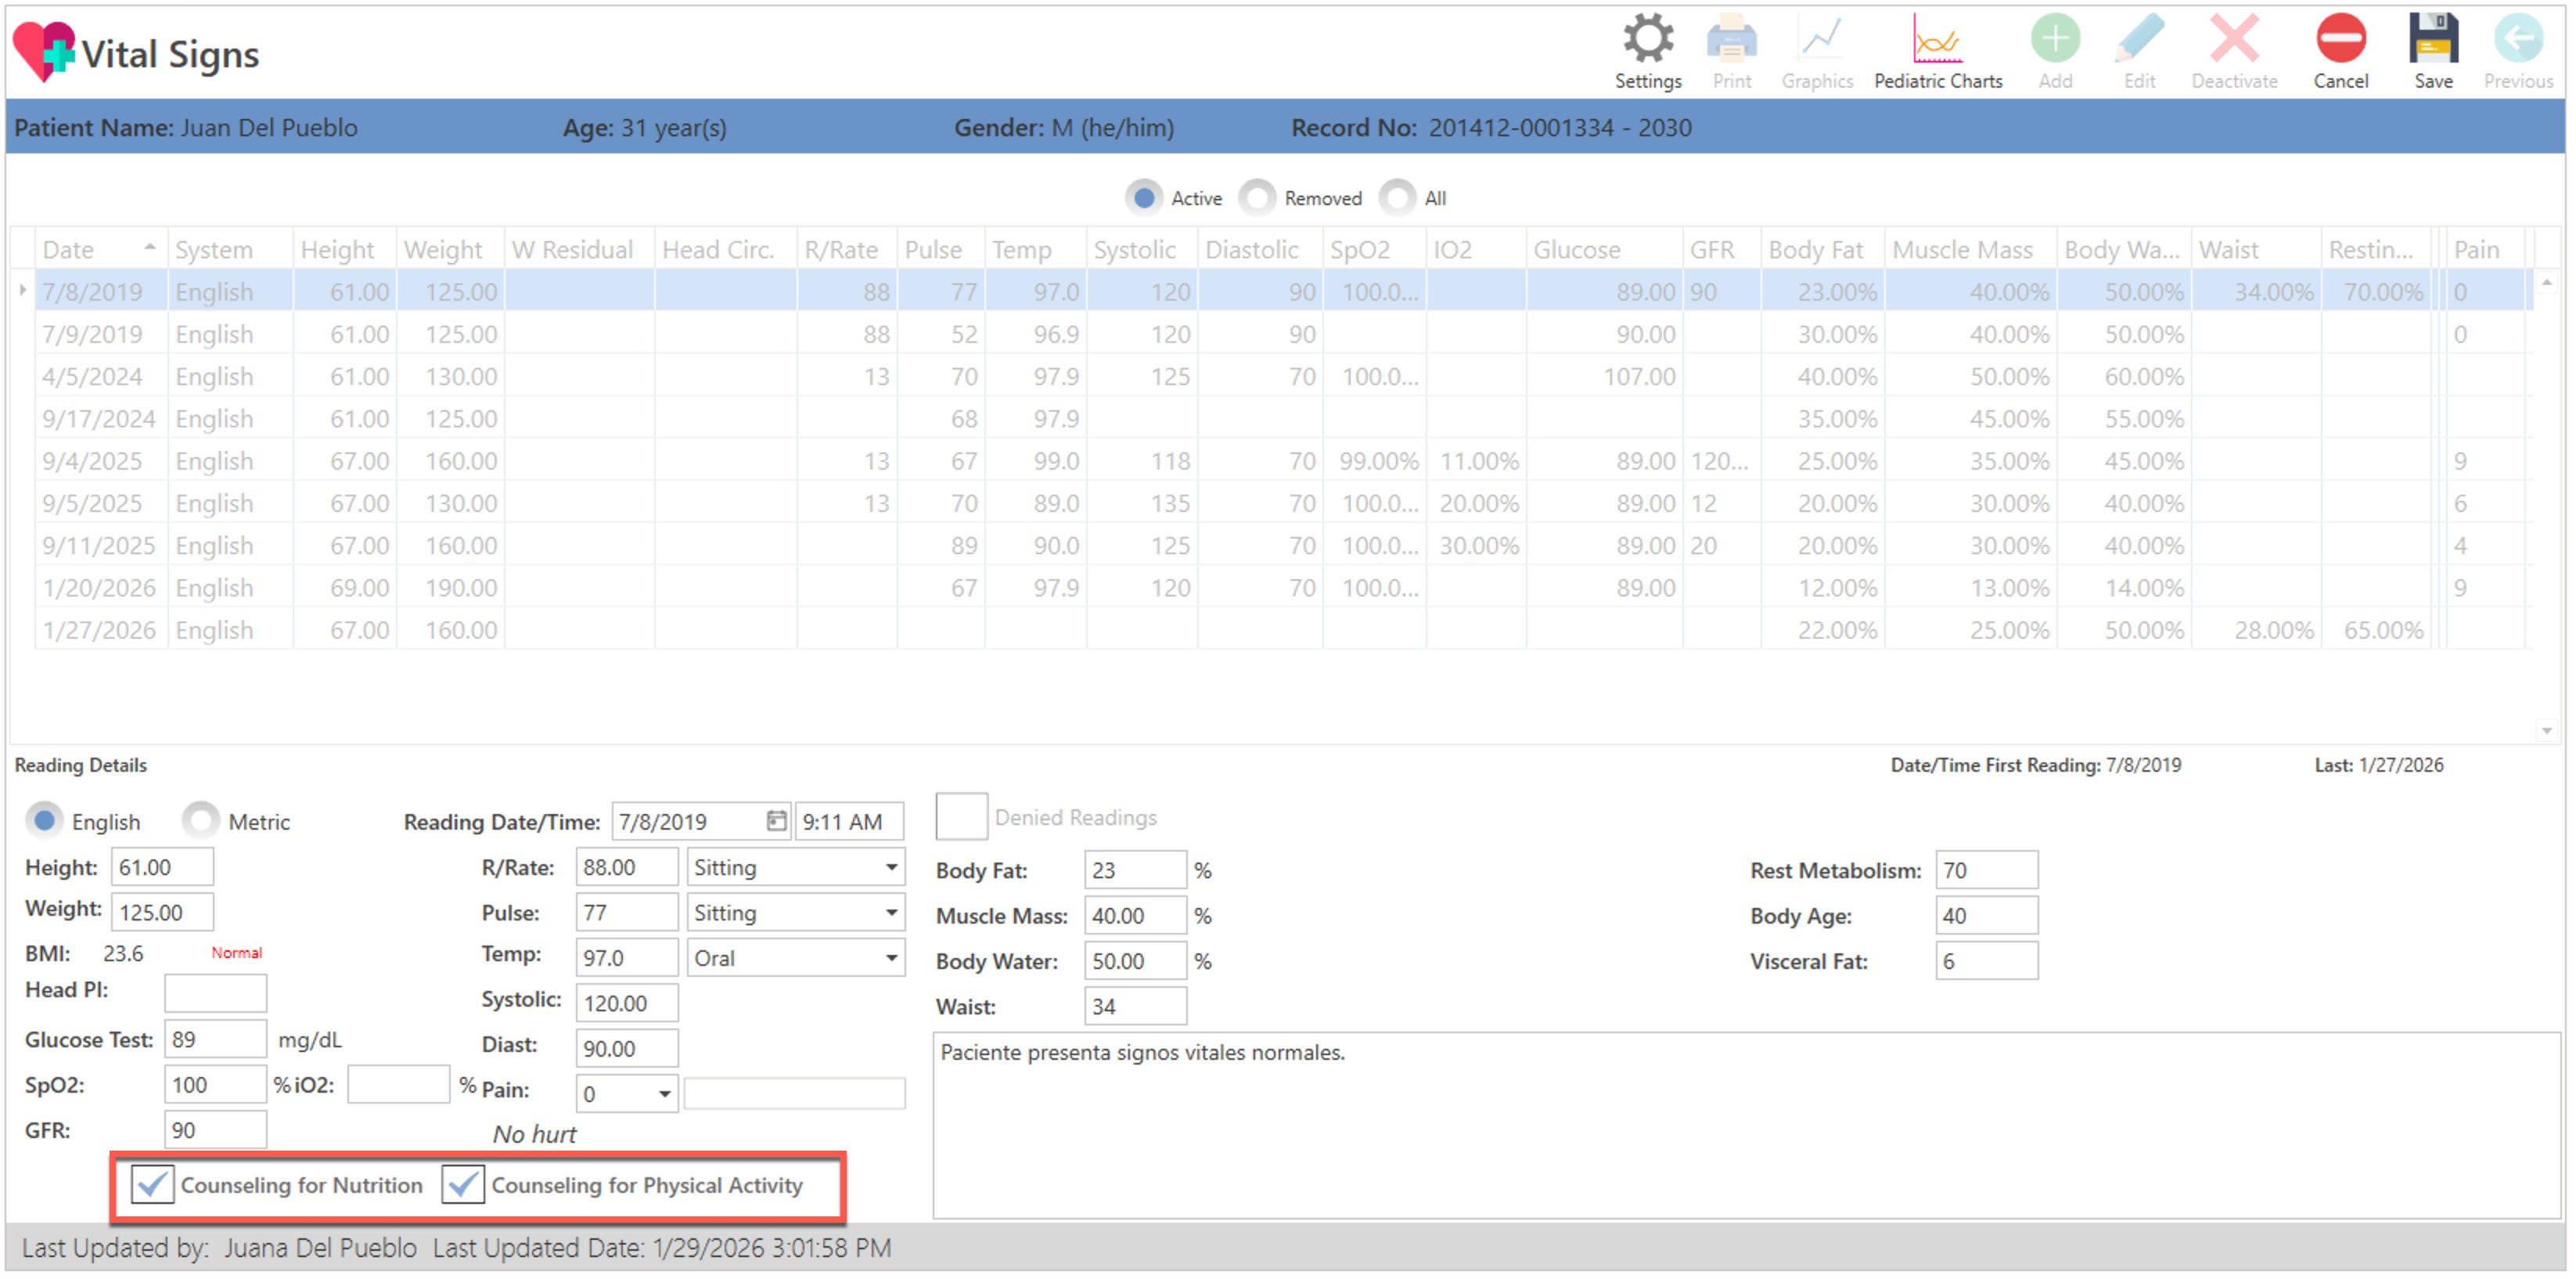Open the Temp method Oral dropdown
This screenshot has height=1279, width=2576.
(x=890, y=958)
